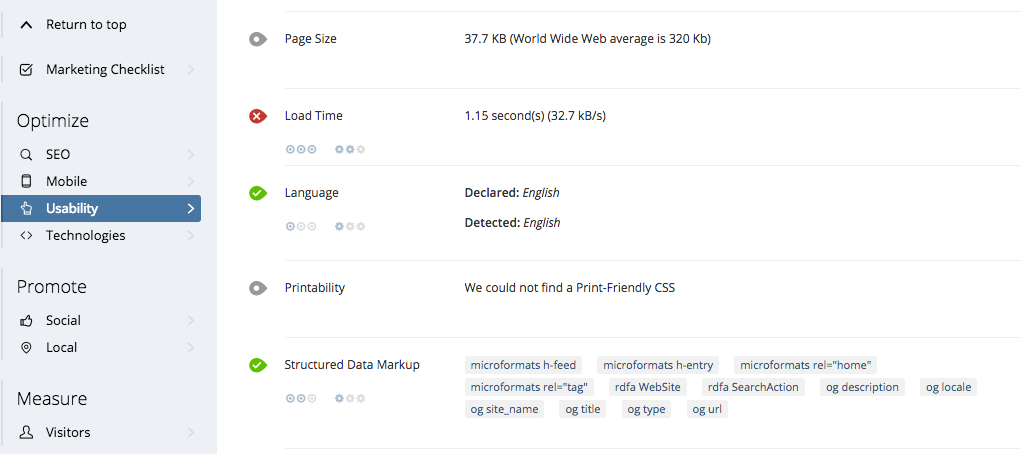This screenshot has width=1020, height=454.
Task: Click the person icon next to Visitors
Action: [x=26, y=432]
